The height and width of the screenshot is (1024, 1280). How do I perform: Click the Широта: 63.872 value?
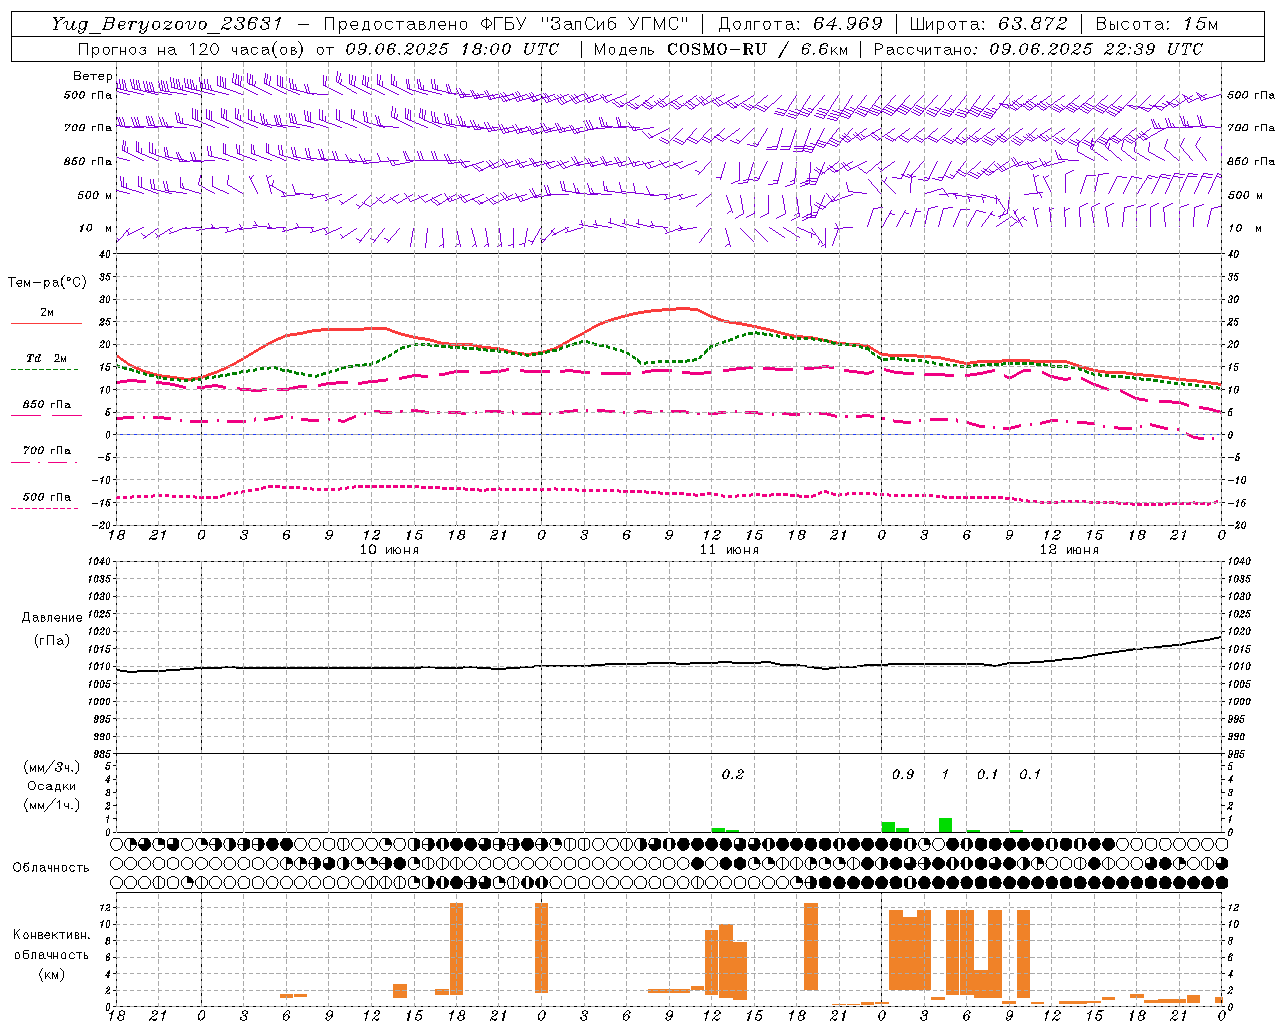coord(988,24)
